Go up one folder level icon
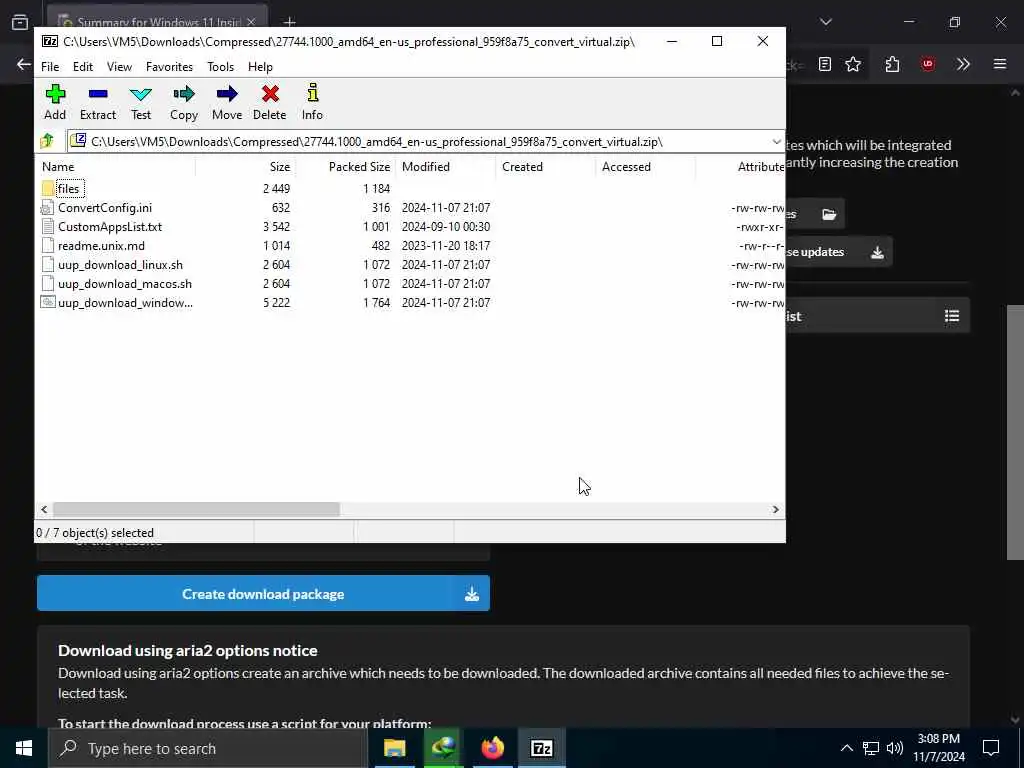This screenshot has height=768, width=1024. coord(47,141)
